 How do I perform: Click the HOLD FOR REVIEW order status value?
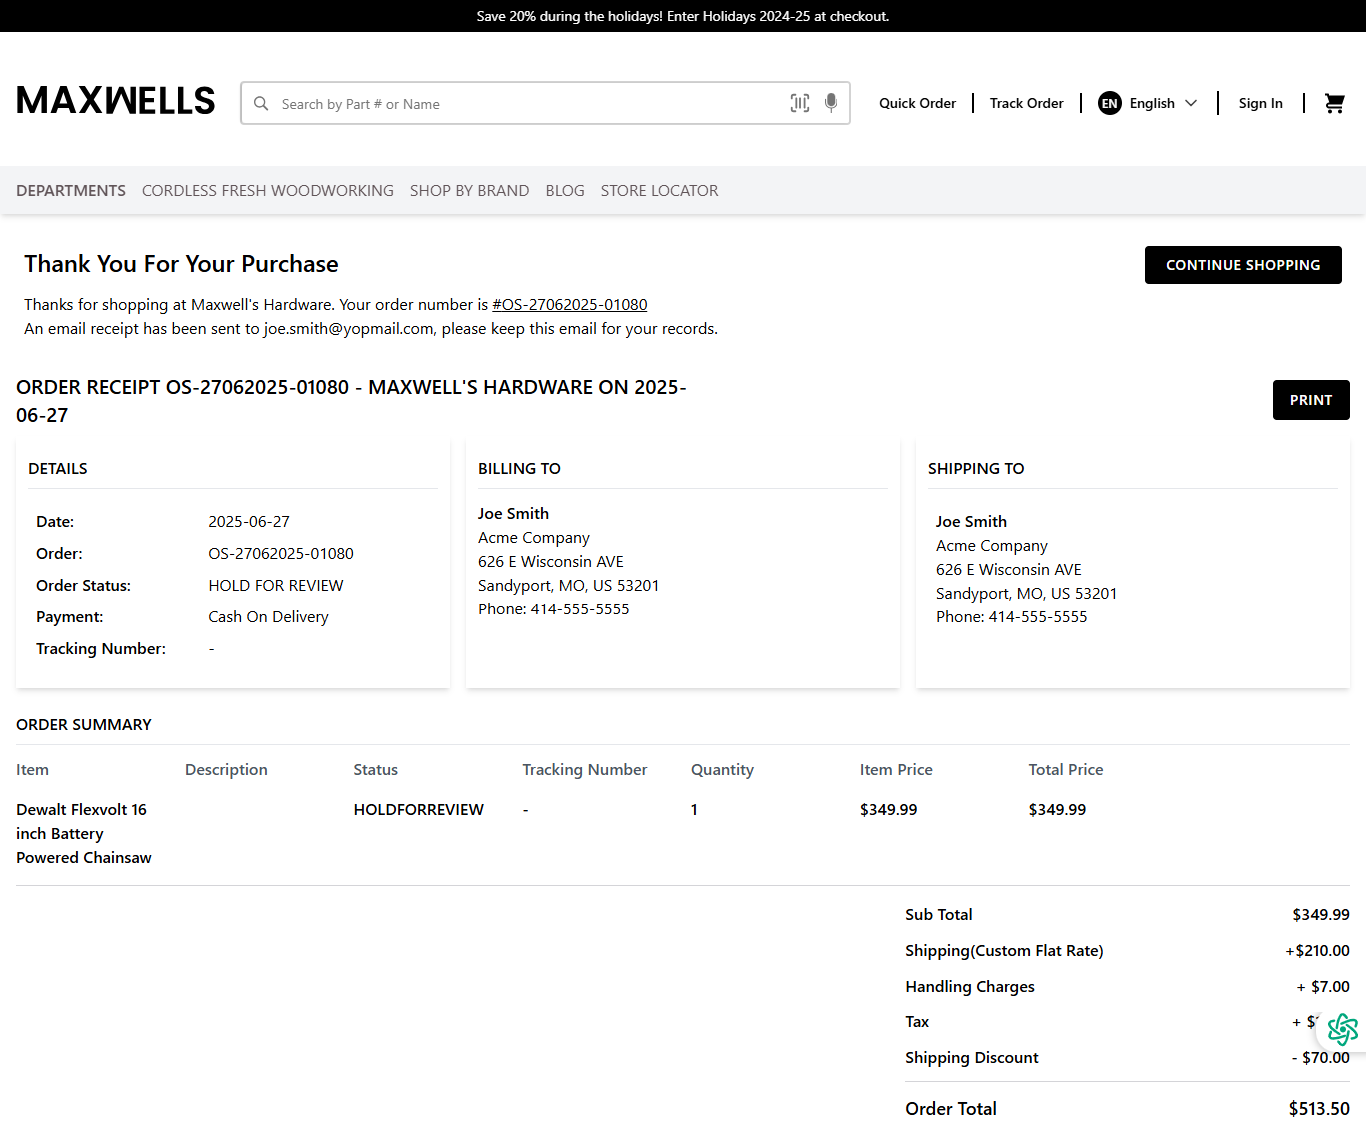[x=276, y=585]
